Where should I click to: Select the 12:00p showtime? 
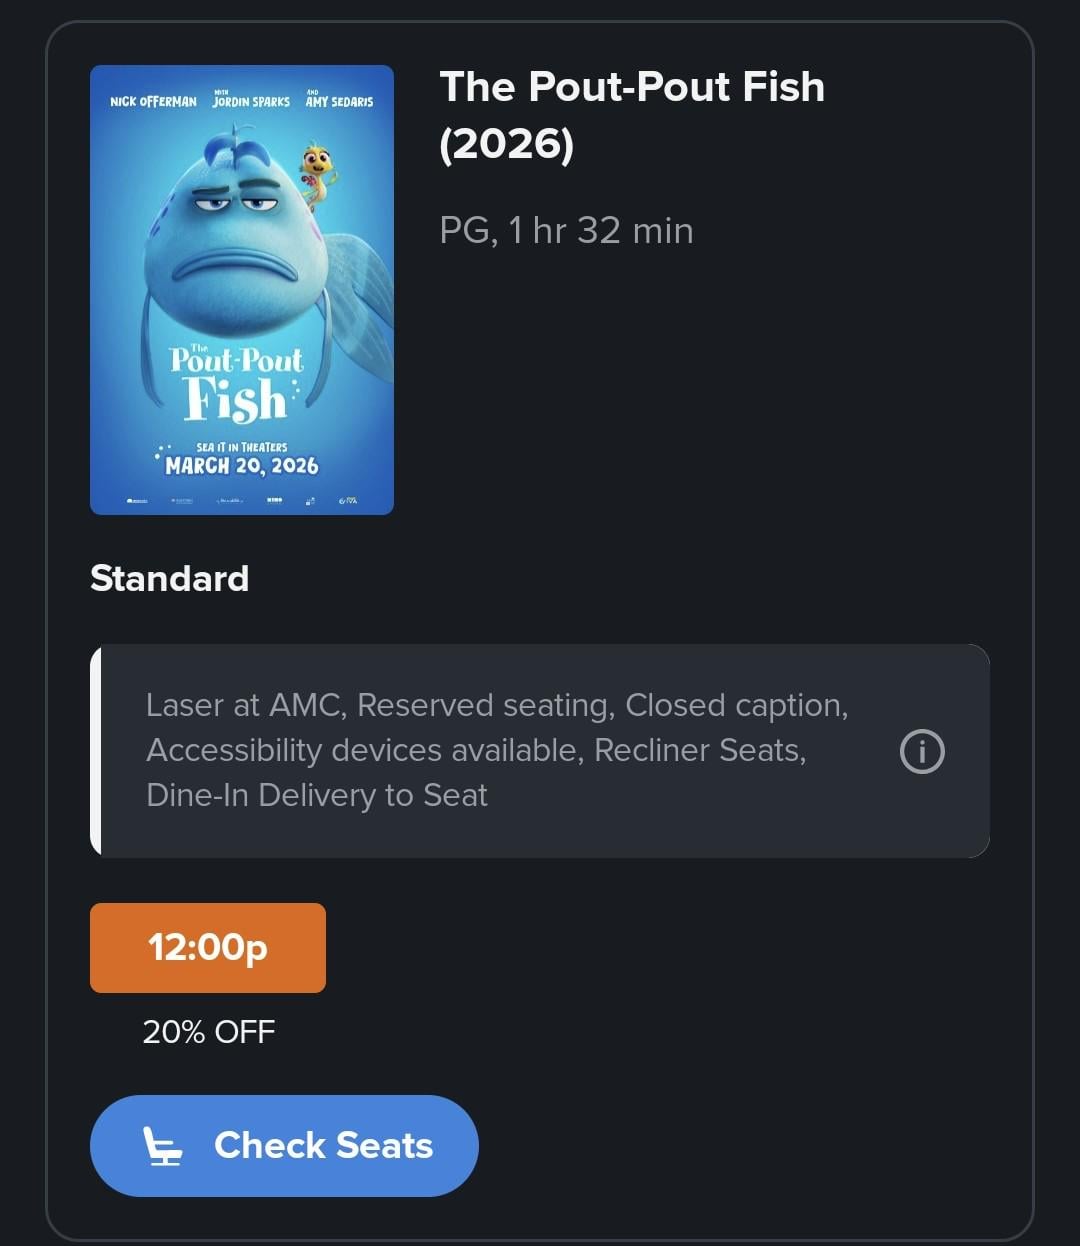(208, 947)
